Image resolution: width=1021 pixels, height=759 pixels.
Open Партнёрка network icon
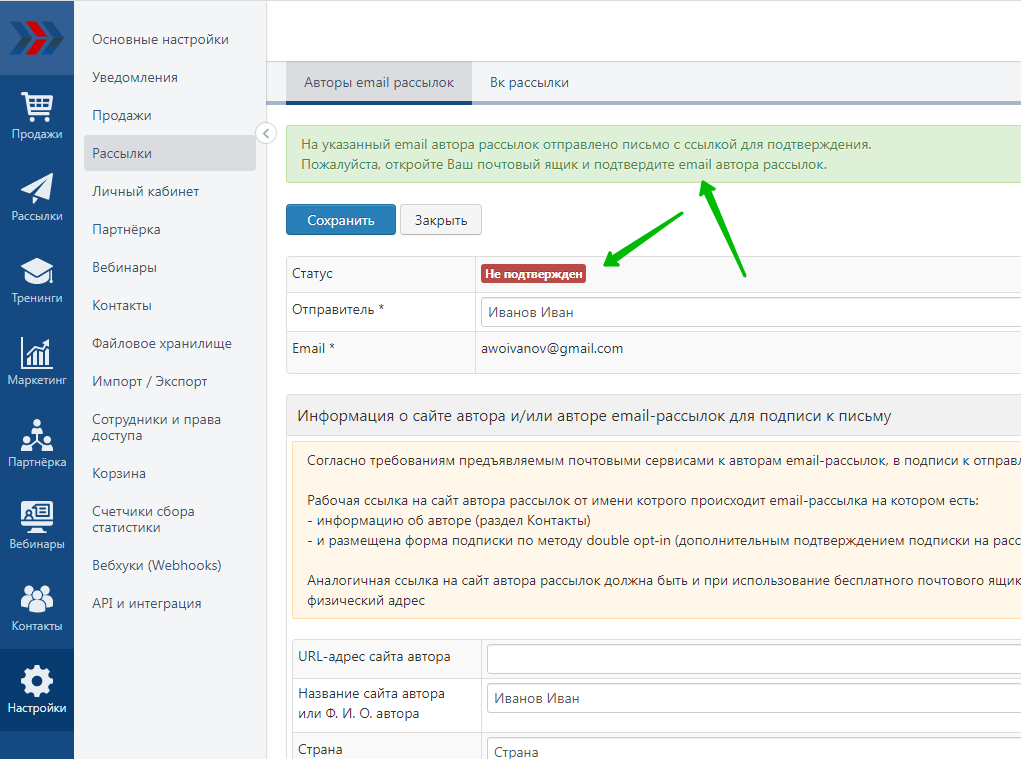(37, 435)
